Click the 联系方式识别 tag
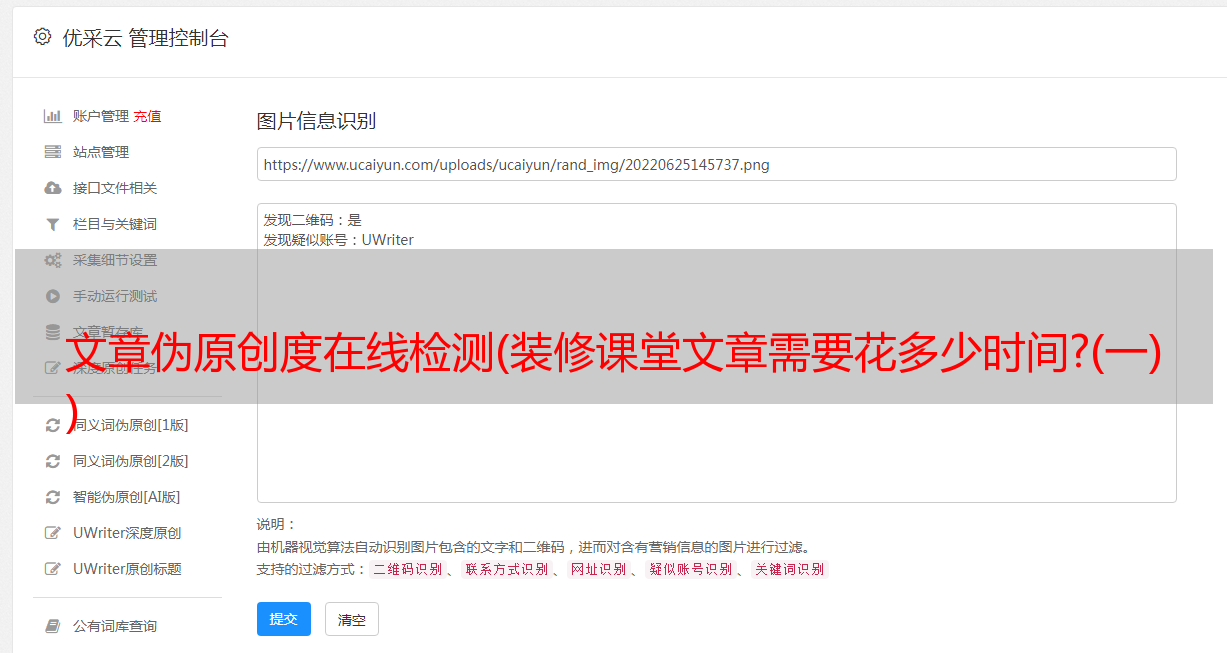The image size is (1227, 653). (x=506, y=569)
